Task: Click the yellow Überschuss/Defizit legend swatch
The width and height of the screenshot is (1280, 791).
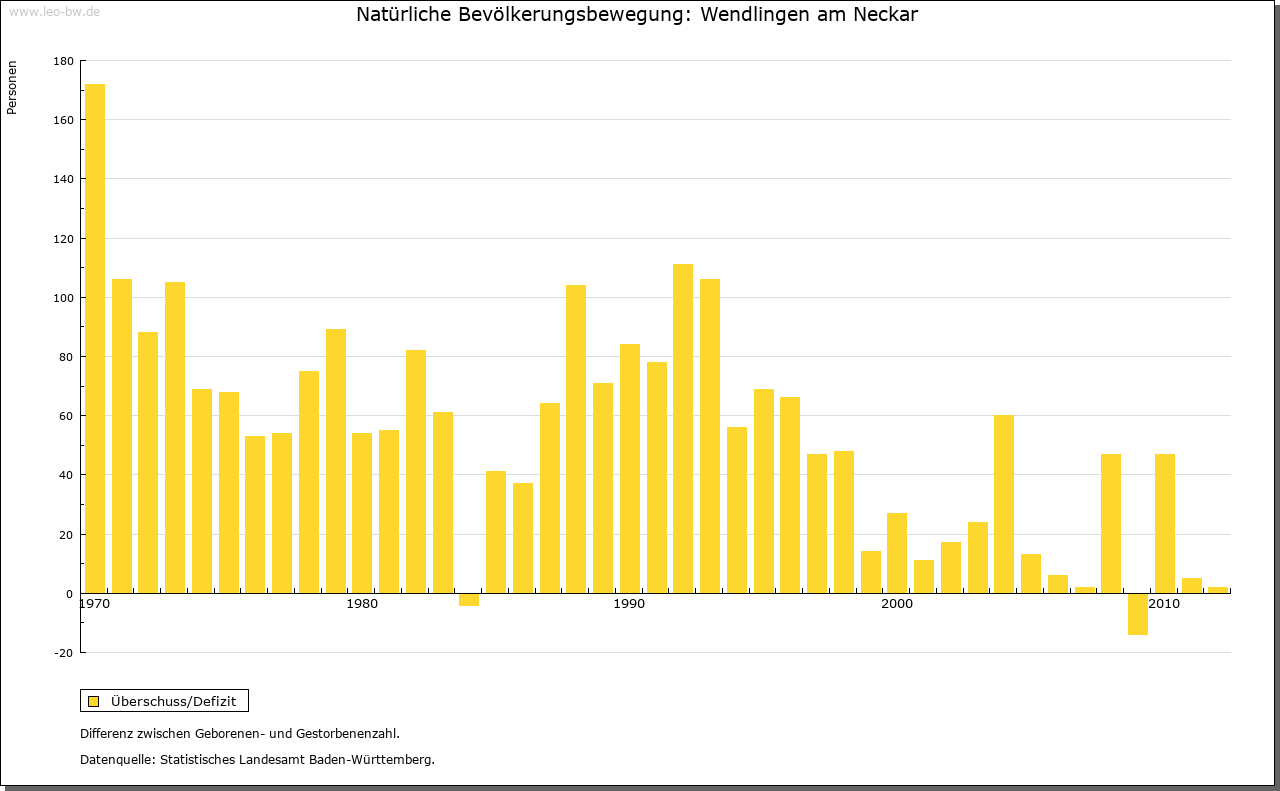Action: coord(93,701)
